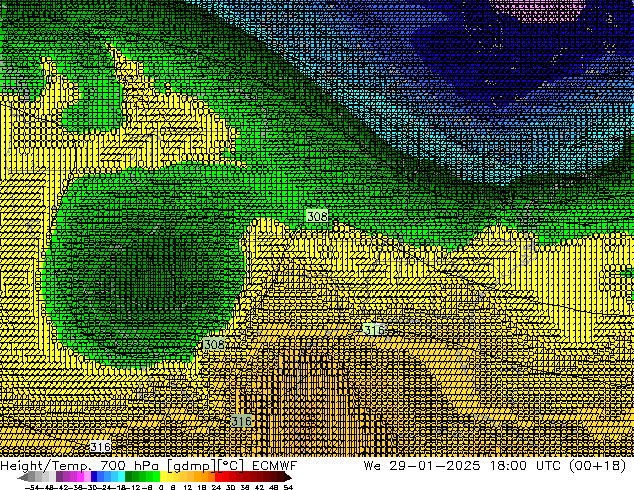Click the '(00+18)' forecast offset text
The width and height of the screenshot is (634, 490).
pos(598,465)
